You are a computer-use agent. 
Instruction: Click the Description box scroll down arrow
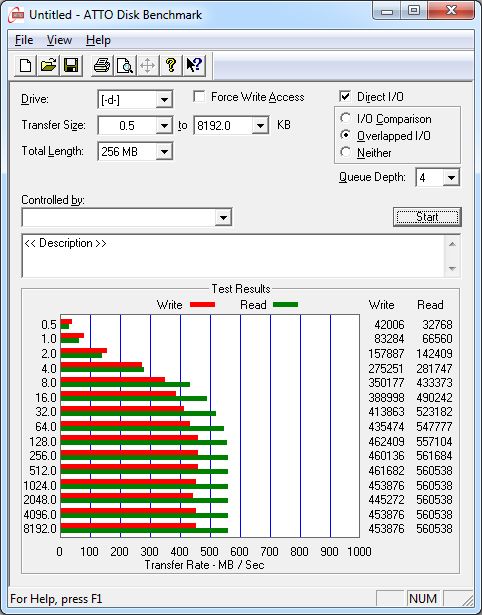tap(452, 269)
